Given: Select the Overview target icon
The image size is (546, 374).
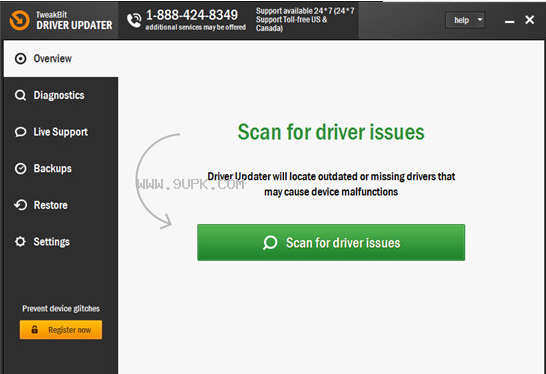Looking at the screenshot, I should 21,59.
